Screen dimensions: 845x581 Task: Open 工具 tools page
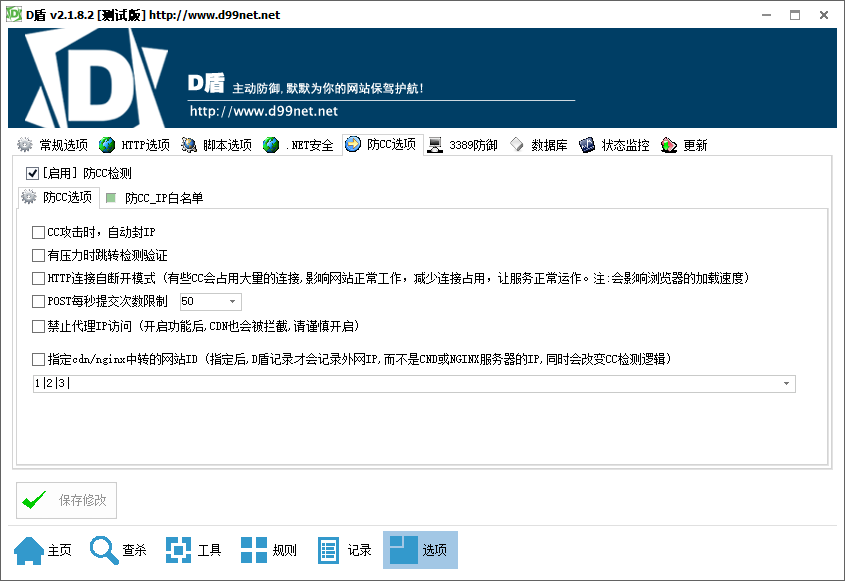[194, 550]
